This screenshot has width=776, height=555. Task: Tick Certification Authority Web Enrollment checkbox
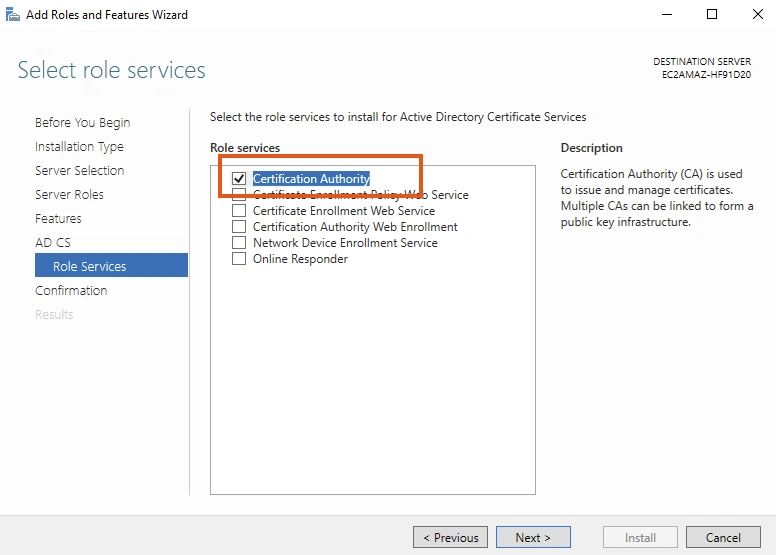pos(239,227)
